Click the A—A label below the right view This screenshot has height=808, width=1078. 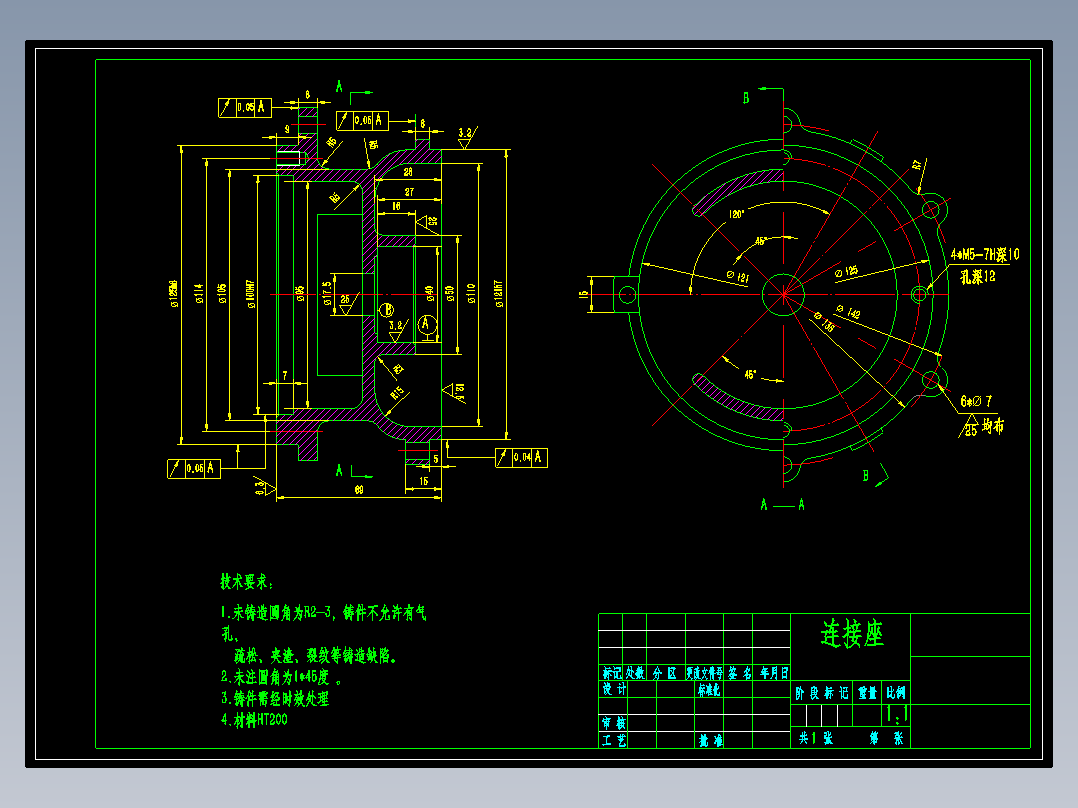point(782,505)
